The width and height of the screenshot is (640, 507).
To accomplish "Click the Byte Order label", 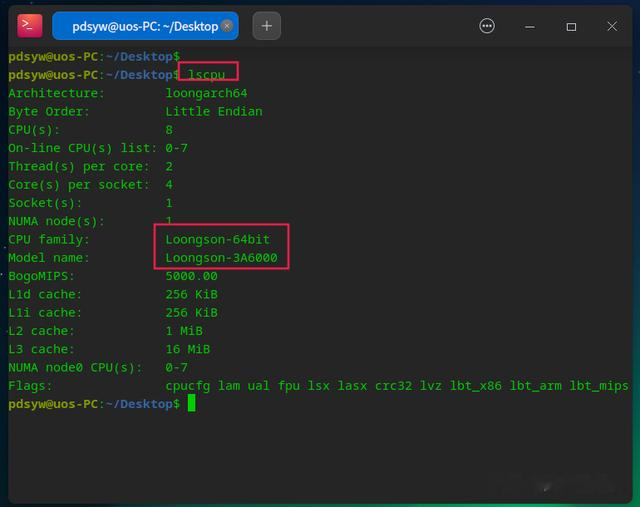I will click(49, 111).
